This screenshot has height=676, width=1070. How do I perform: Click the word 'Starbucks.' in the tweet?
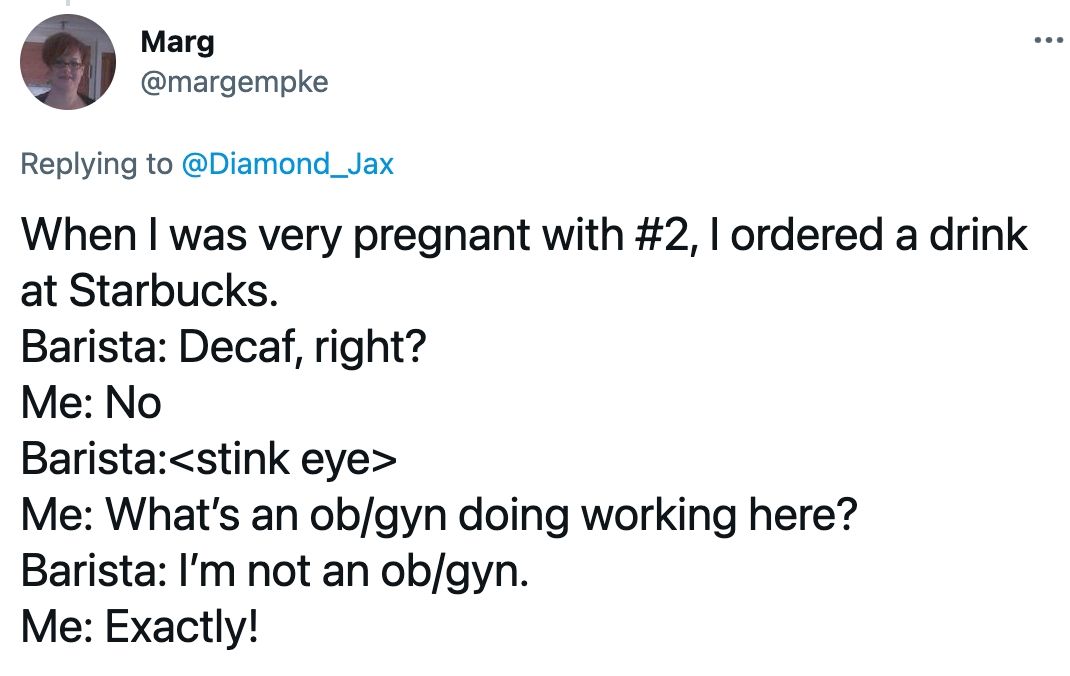(173, 291)
